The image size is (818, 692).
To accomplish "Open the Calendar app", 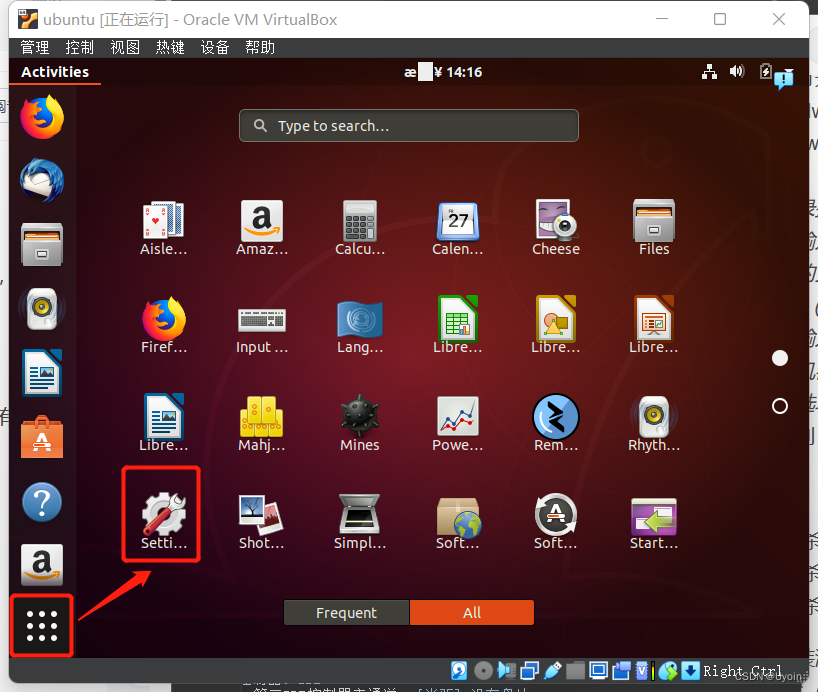I will pos(458,229).
